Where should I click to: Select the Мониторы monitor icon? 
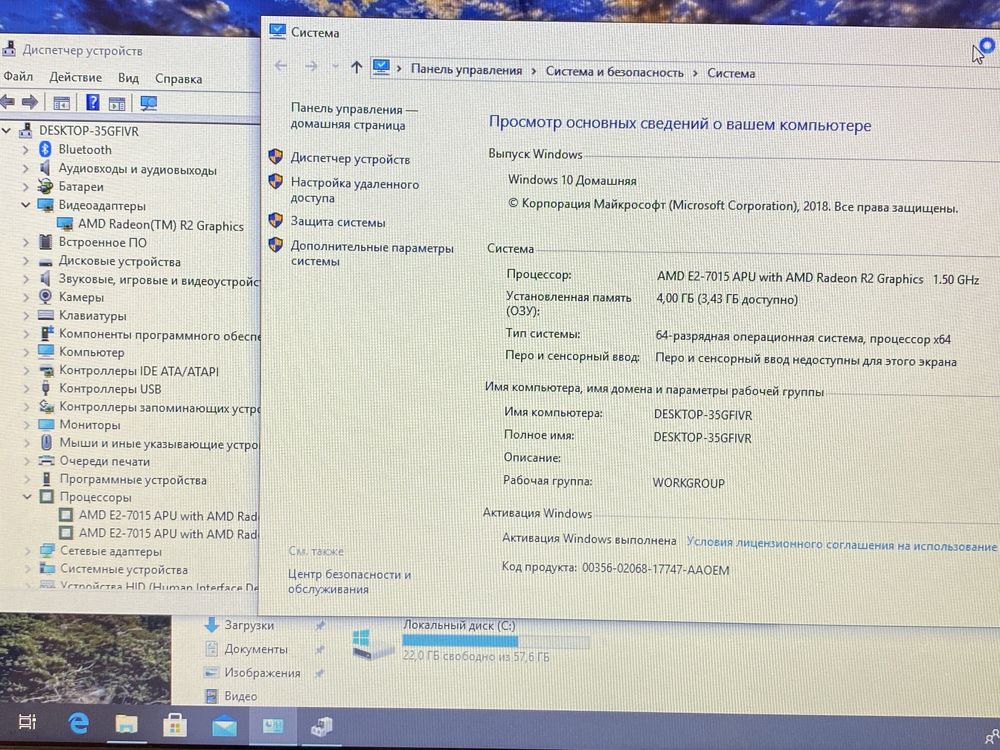(x=46, y=424)
